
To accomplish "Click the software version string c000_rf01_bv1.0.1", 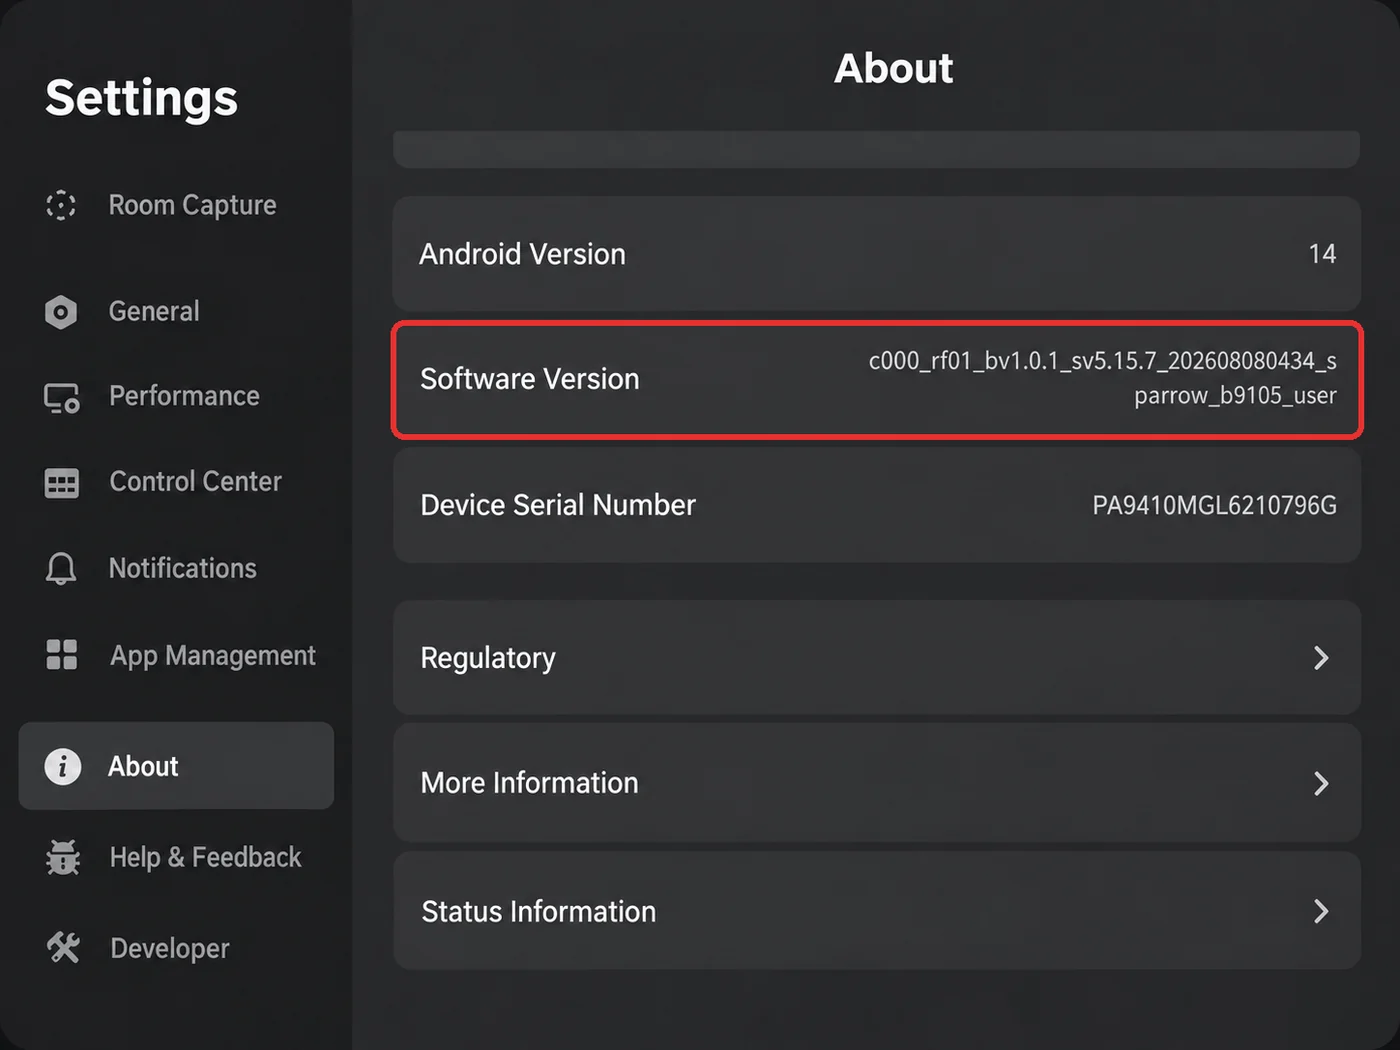I will (x=1102, y=378).
